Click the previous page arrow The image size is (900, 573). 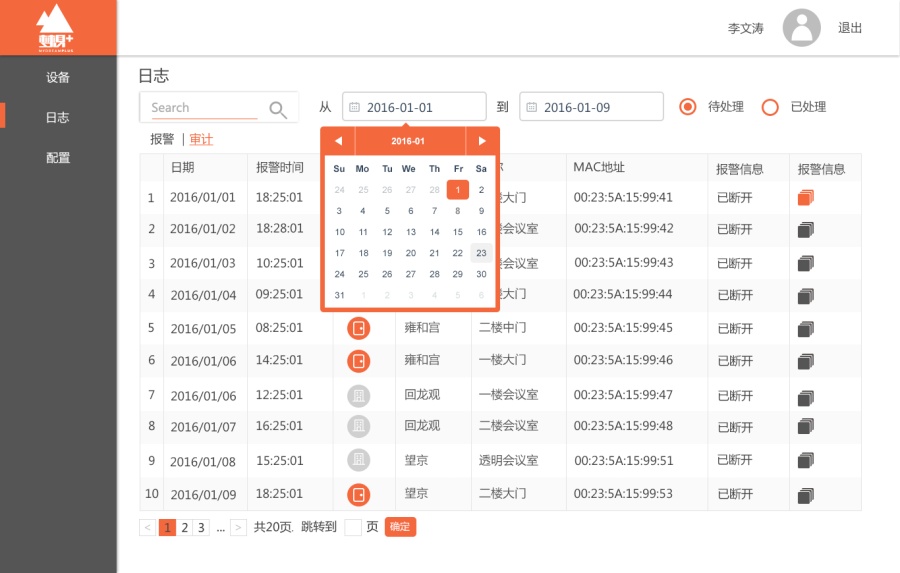(148, 528)
